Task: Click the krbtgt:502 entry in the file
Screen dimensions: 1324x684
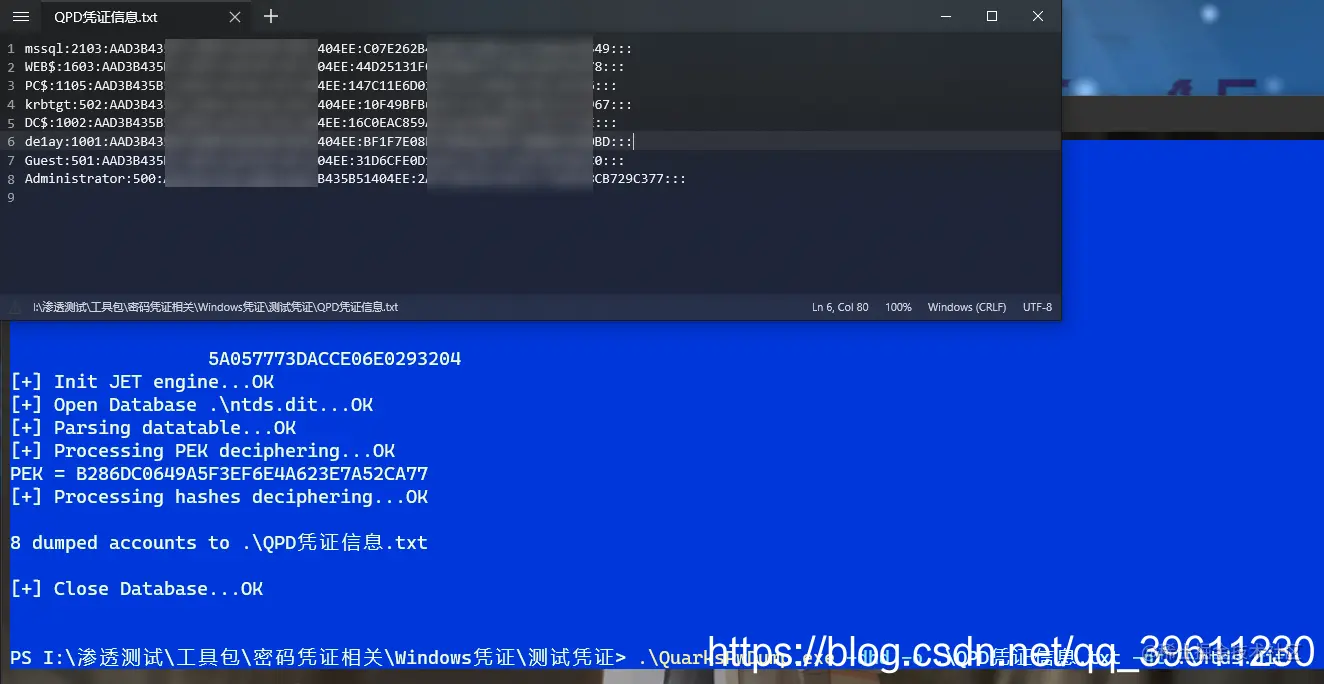Action: point(70,103)
